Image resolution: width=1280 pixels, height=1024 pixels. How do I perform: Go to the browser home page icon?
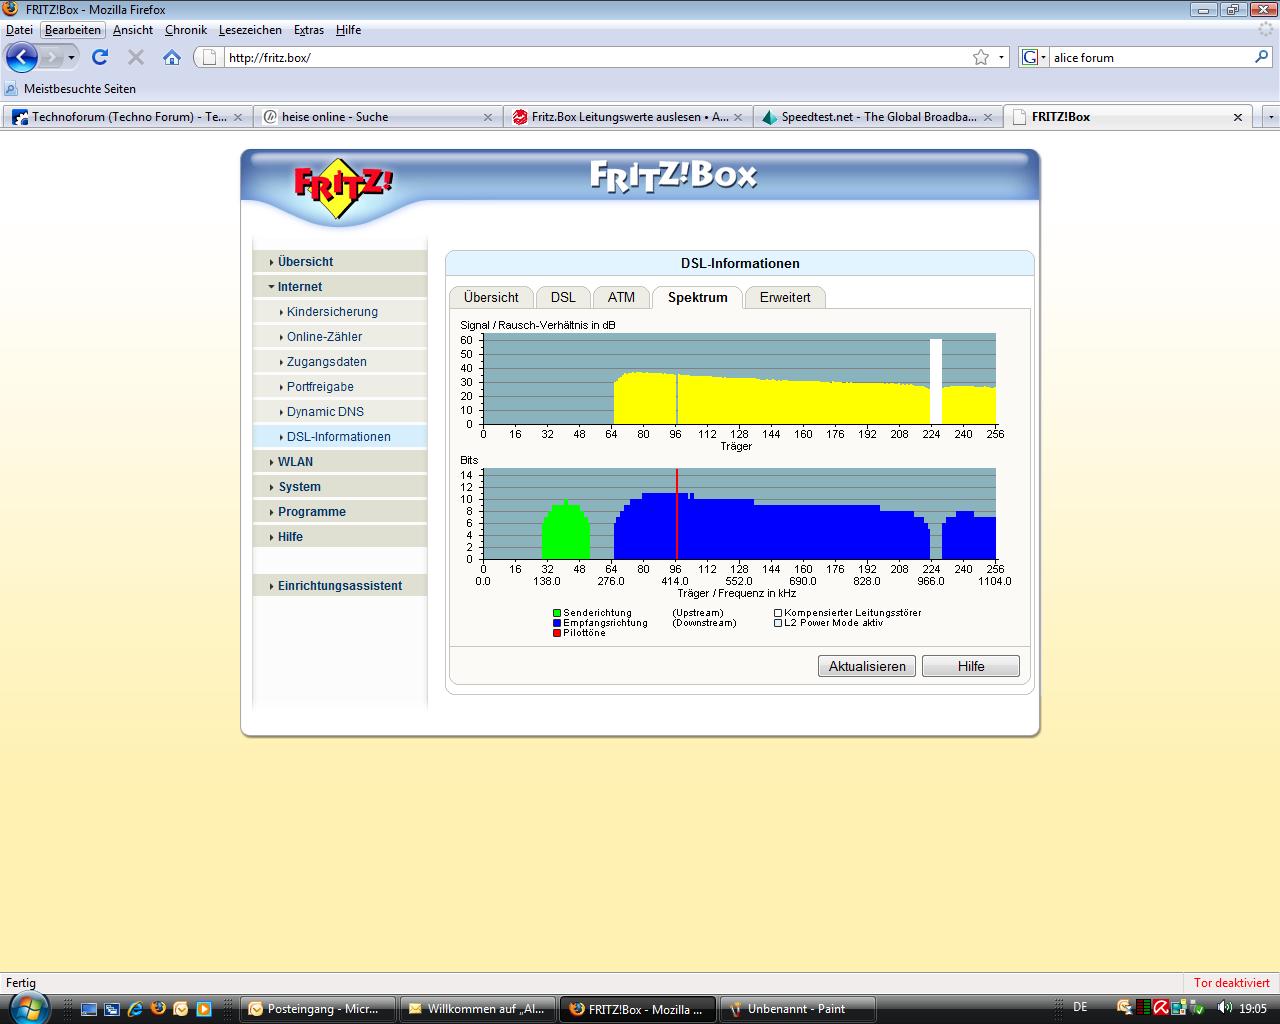point(172,57)
